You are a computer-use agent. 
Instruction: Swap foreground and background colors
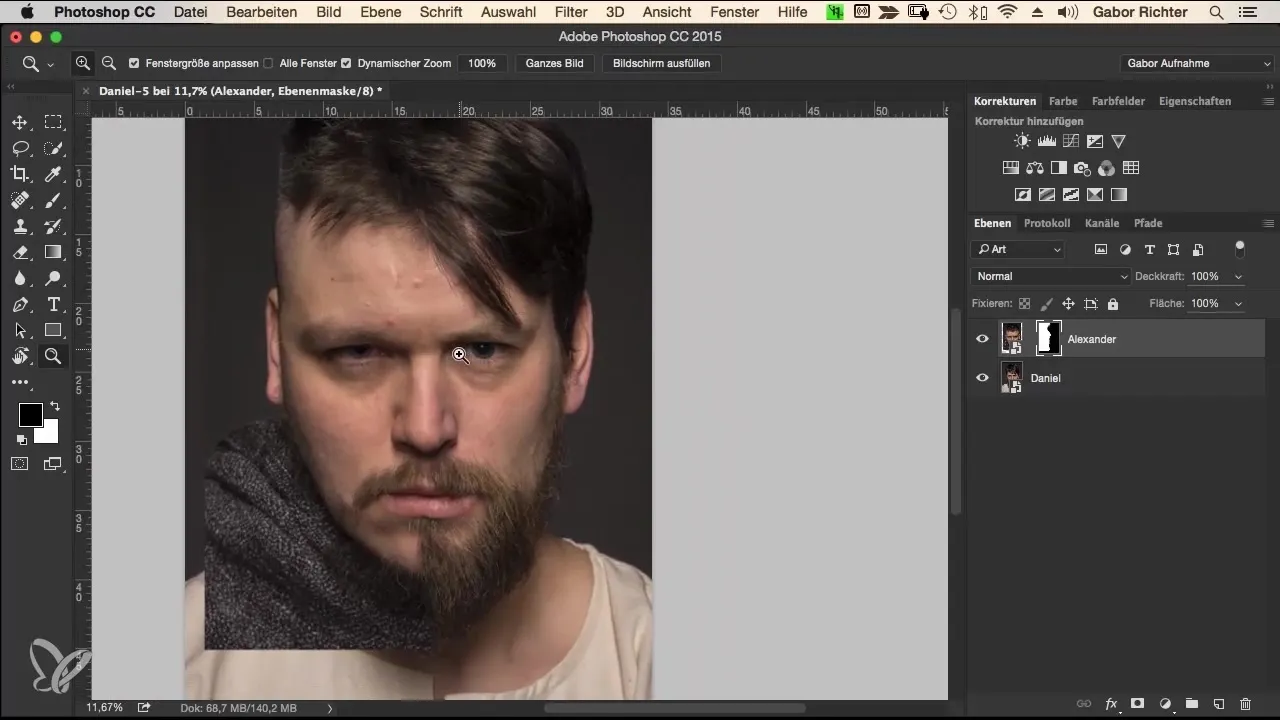tap(54, 406)
